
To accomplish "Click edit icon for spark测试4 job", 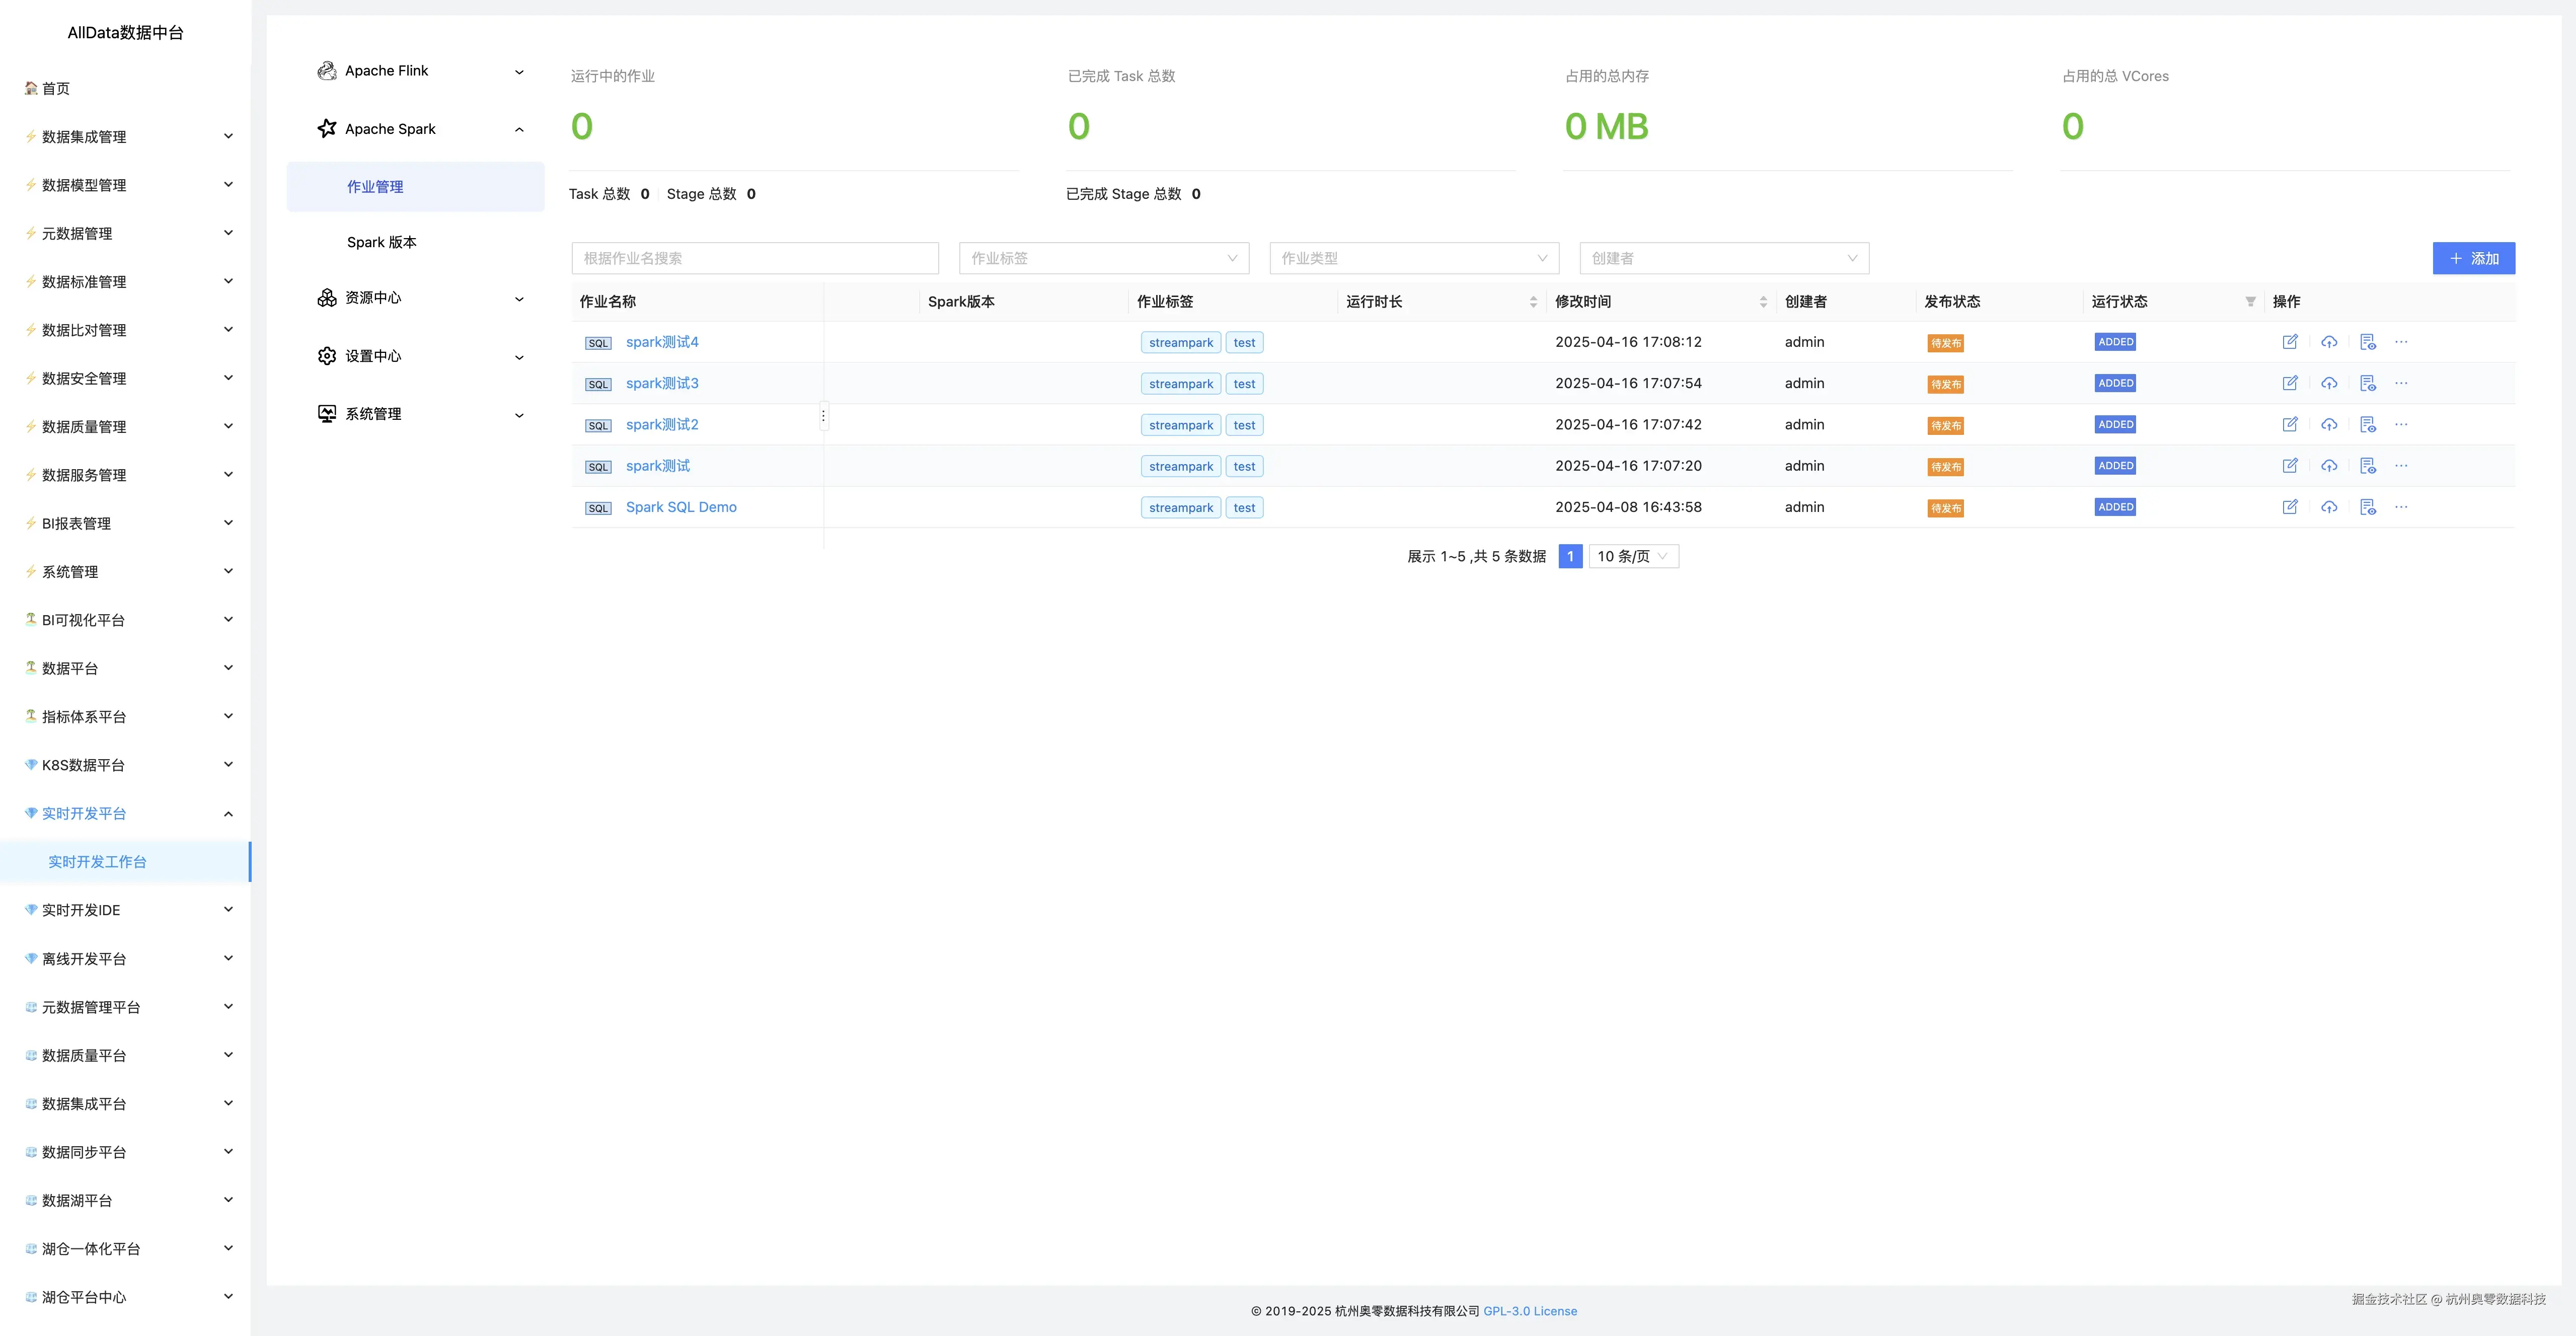I will (x=2290, y=342).
